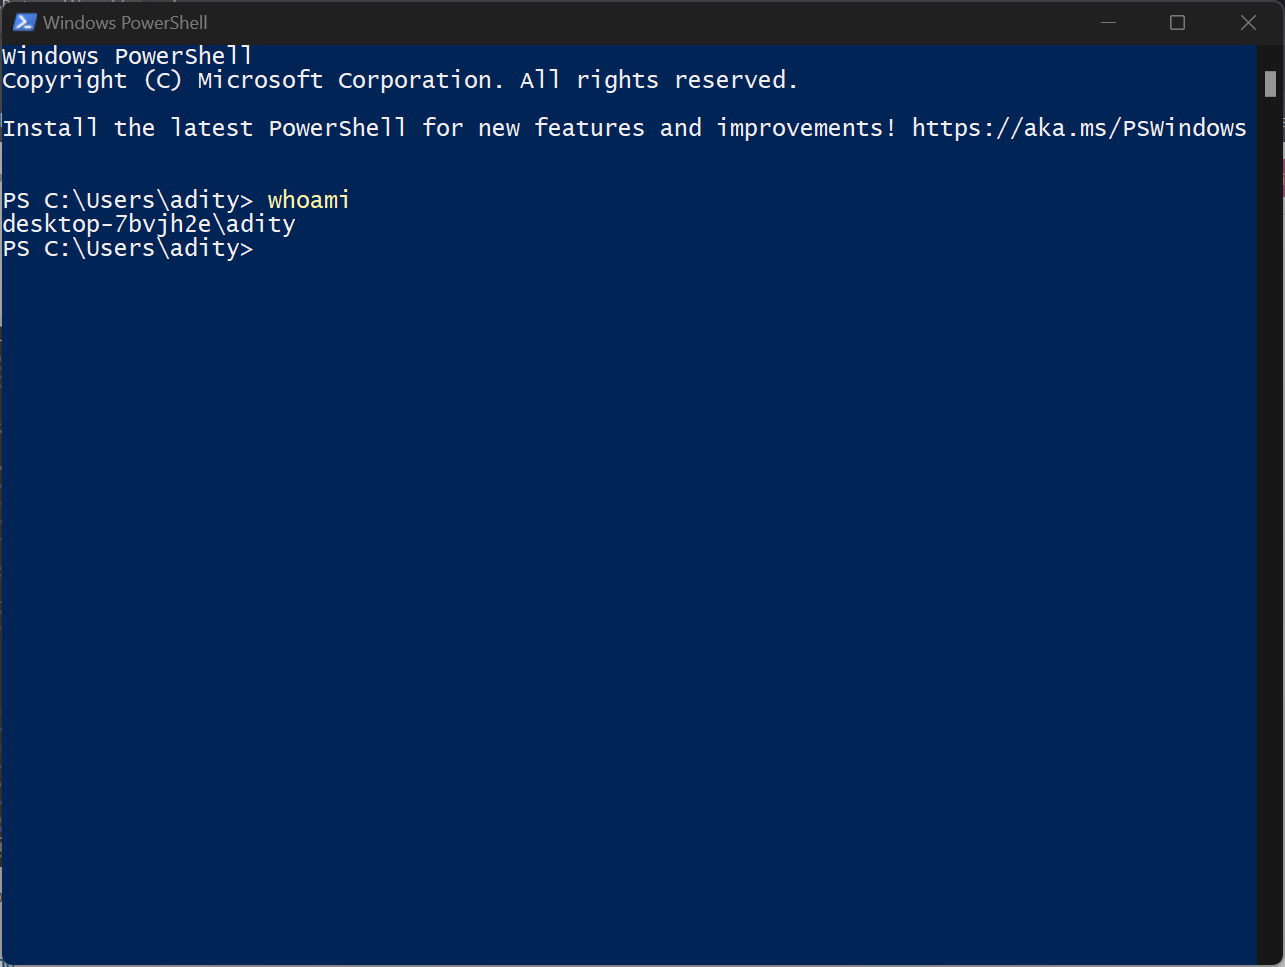Click the prompt preceding the whoami command

pos(128,200)
